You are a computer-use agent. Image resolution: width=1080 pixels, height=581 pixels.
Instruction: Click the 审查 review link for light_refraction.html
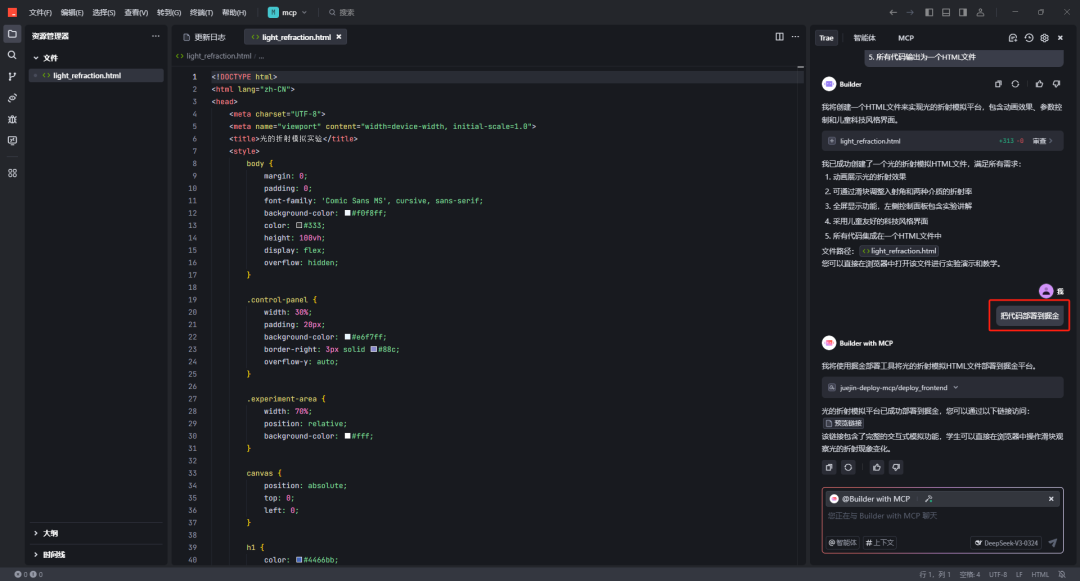[x=1043, y=141]
